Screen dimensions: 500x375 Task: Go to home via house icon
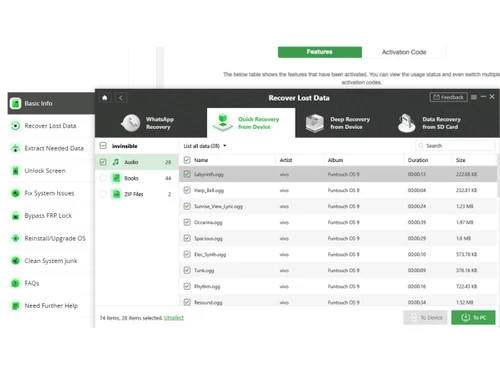(105, 98)
